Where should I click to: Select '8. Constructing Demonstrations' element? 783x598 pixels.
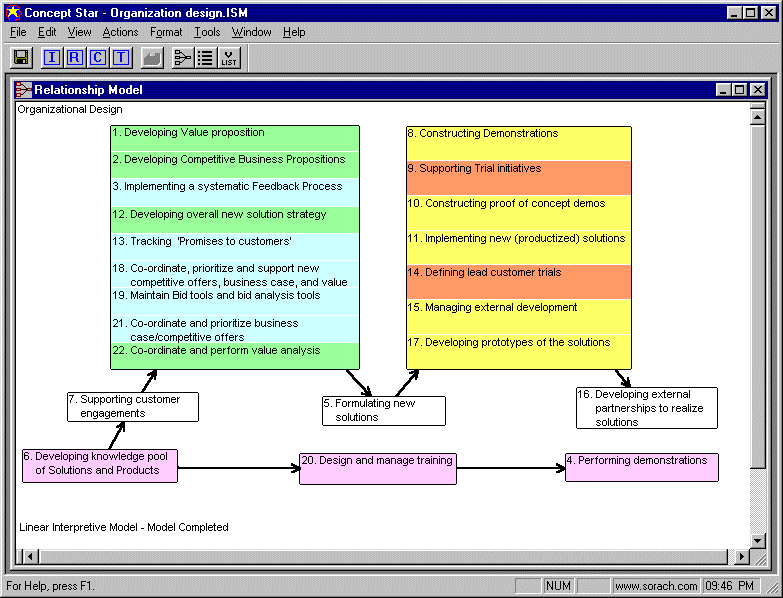pos(519,144)
